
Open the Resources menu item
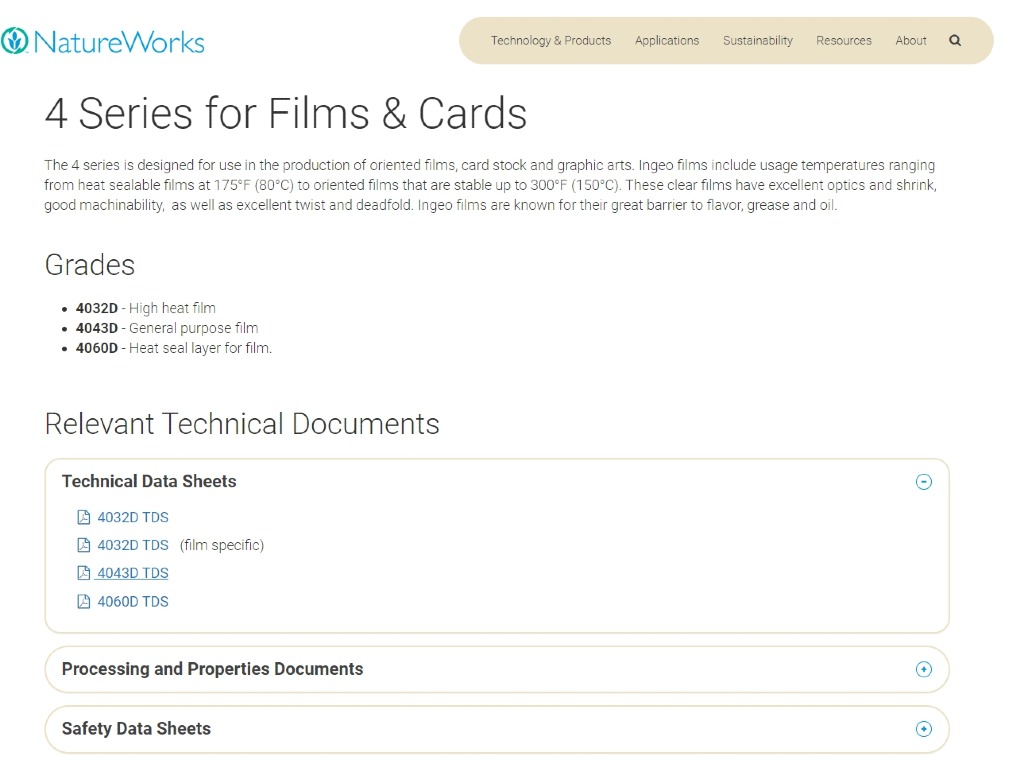pyautogui.click(x=844, y=41)
